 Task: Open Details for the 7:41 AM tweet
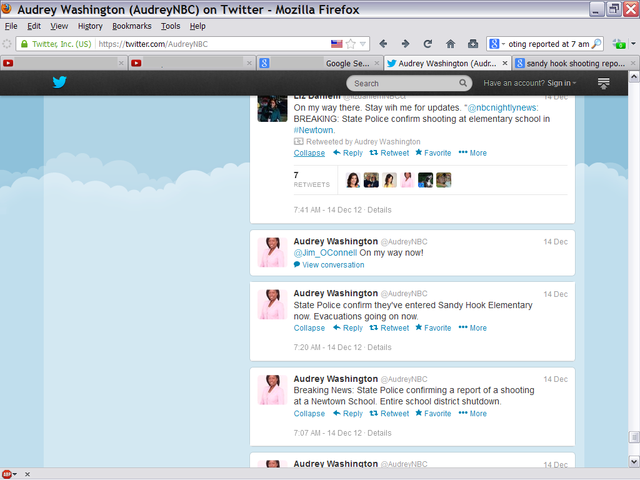point(379,210)
